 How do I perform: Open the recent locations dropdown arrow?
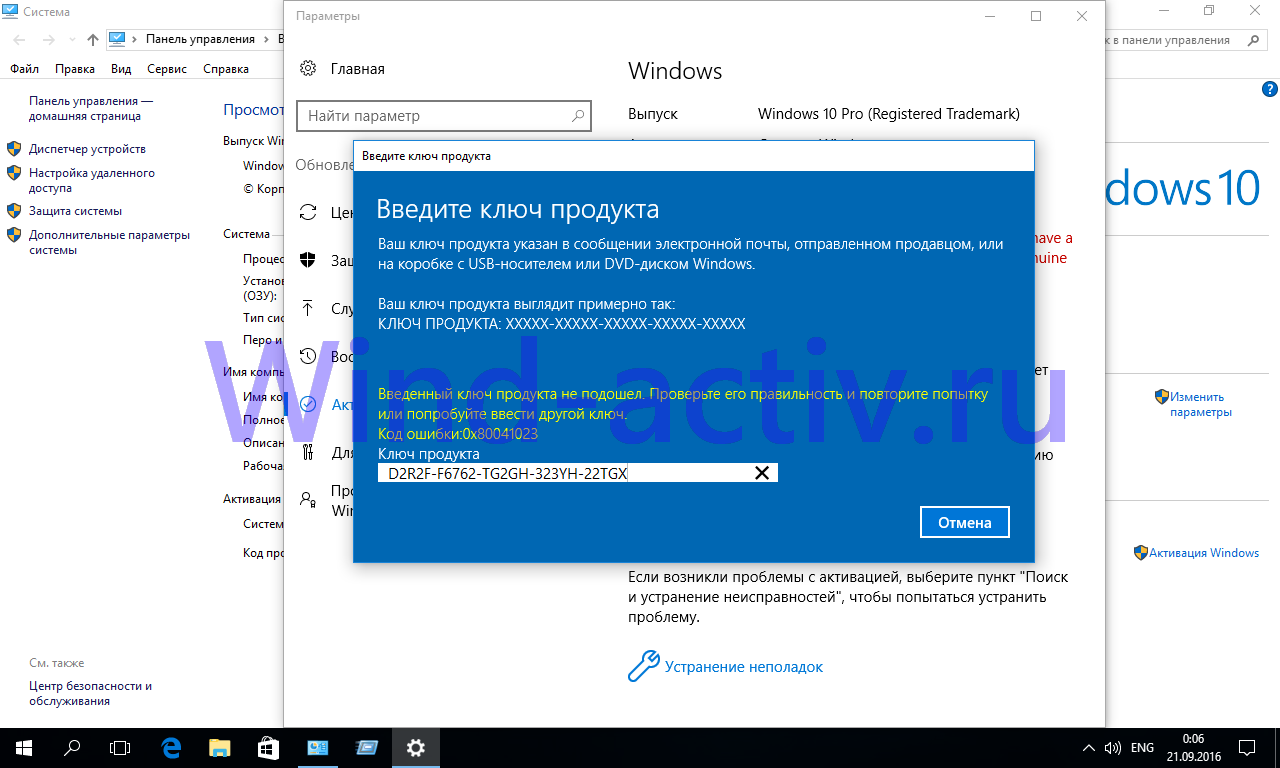coord(71,40)
